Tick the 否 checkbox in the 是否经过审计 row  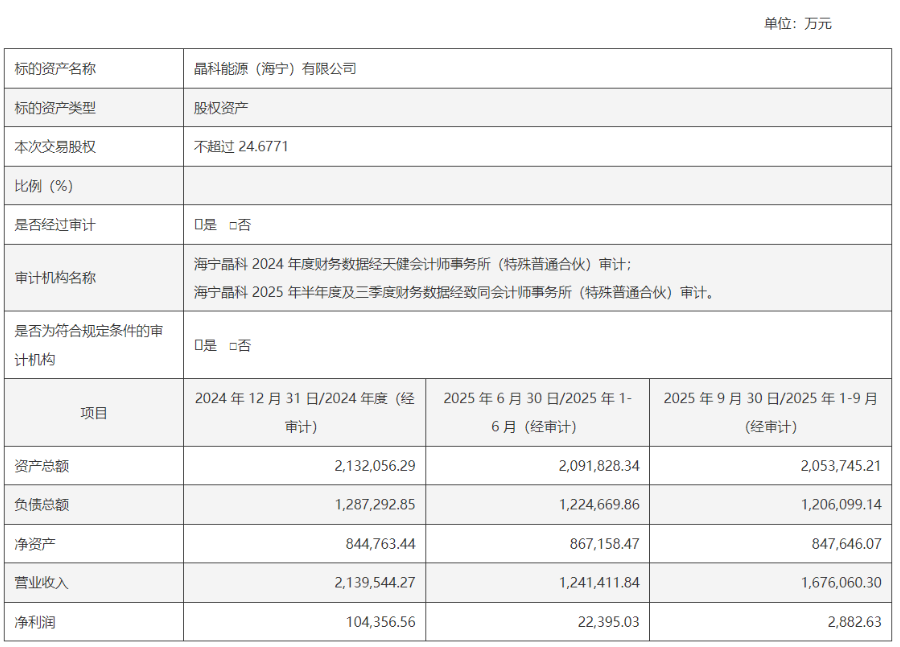tap(232, 226)
